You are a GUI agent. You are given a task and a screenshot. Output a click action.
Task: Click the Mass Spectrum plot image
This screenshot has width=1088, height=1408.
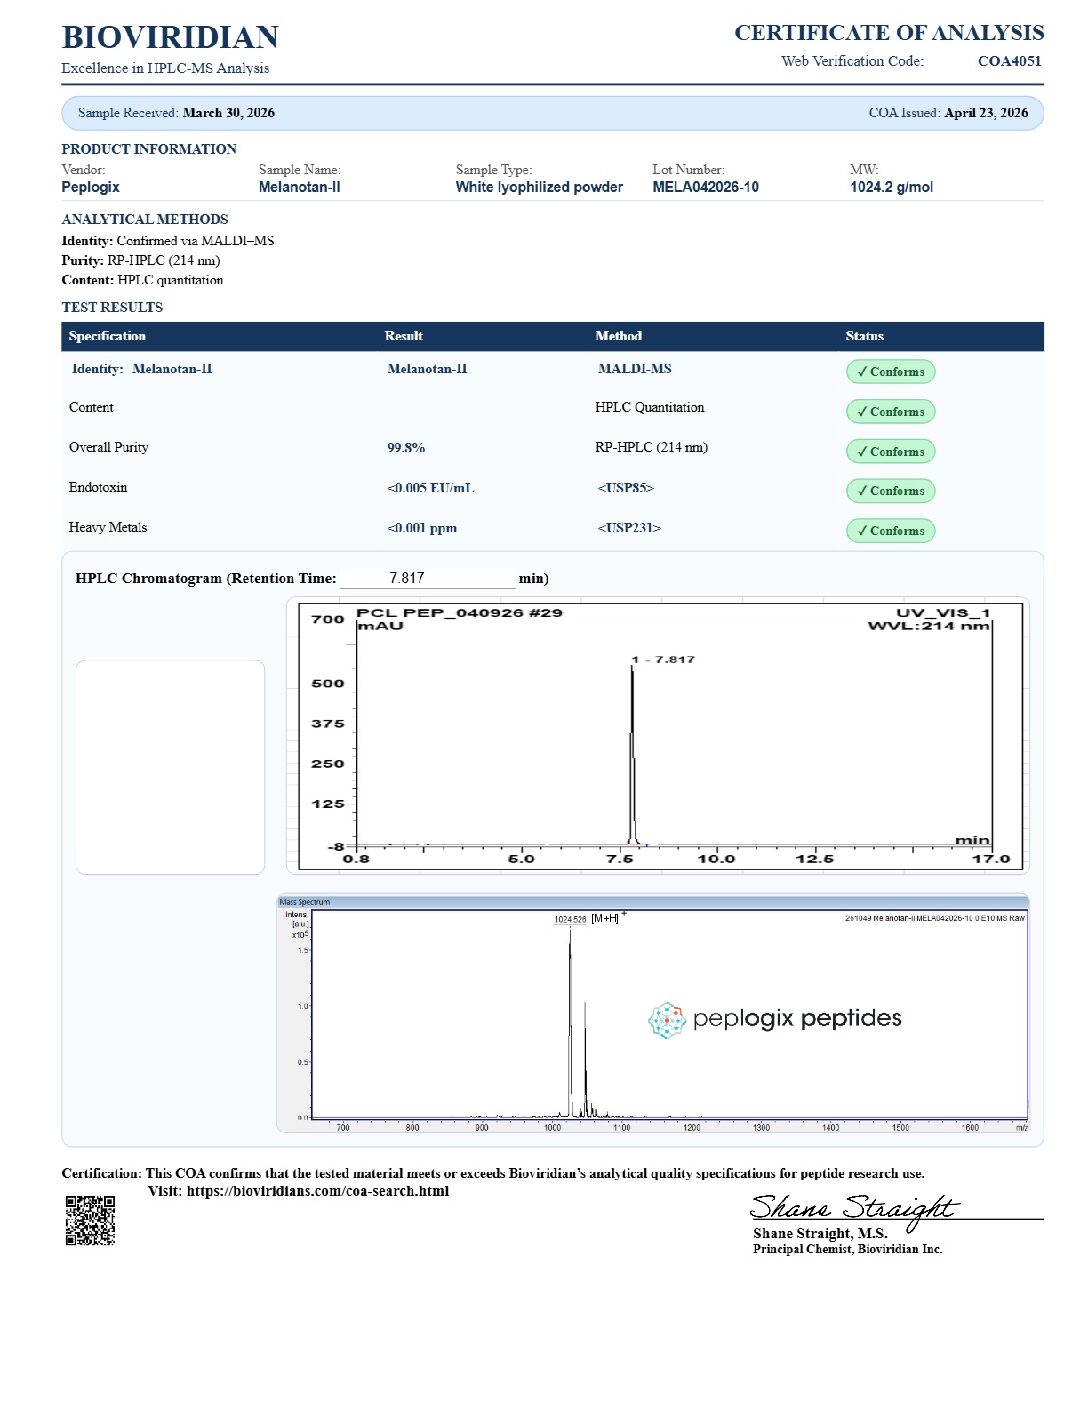tap(652, 1013)
